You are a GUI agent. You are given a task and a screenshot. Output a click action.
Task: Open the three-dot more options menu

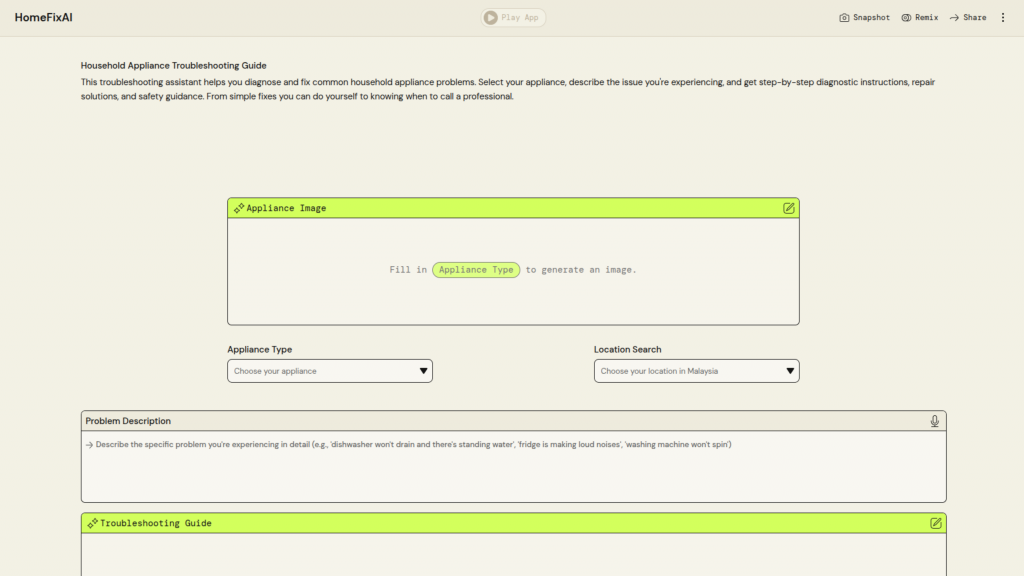pos(1003,18)
